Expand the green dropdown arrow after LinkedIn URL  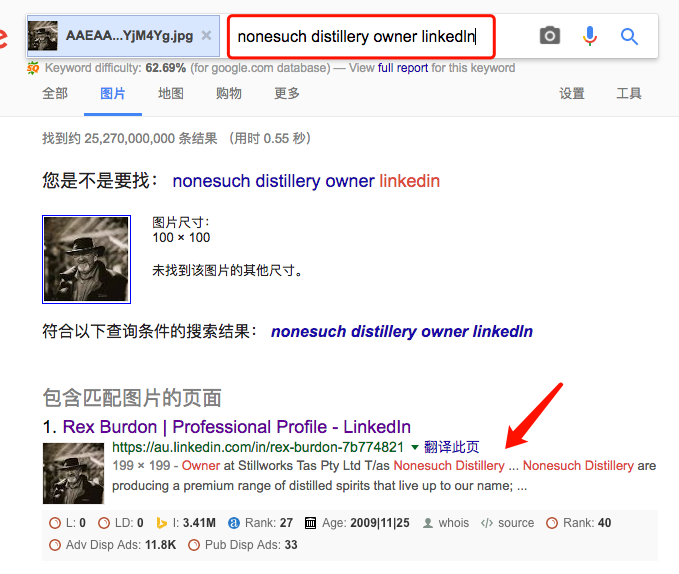coord(415,447)
